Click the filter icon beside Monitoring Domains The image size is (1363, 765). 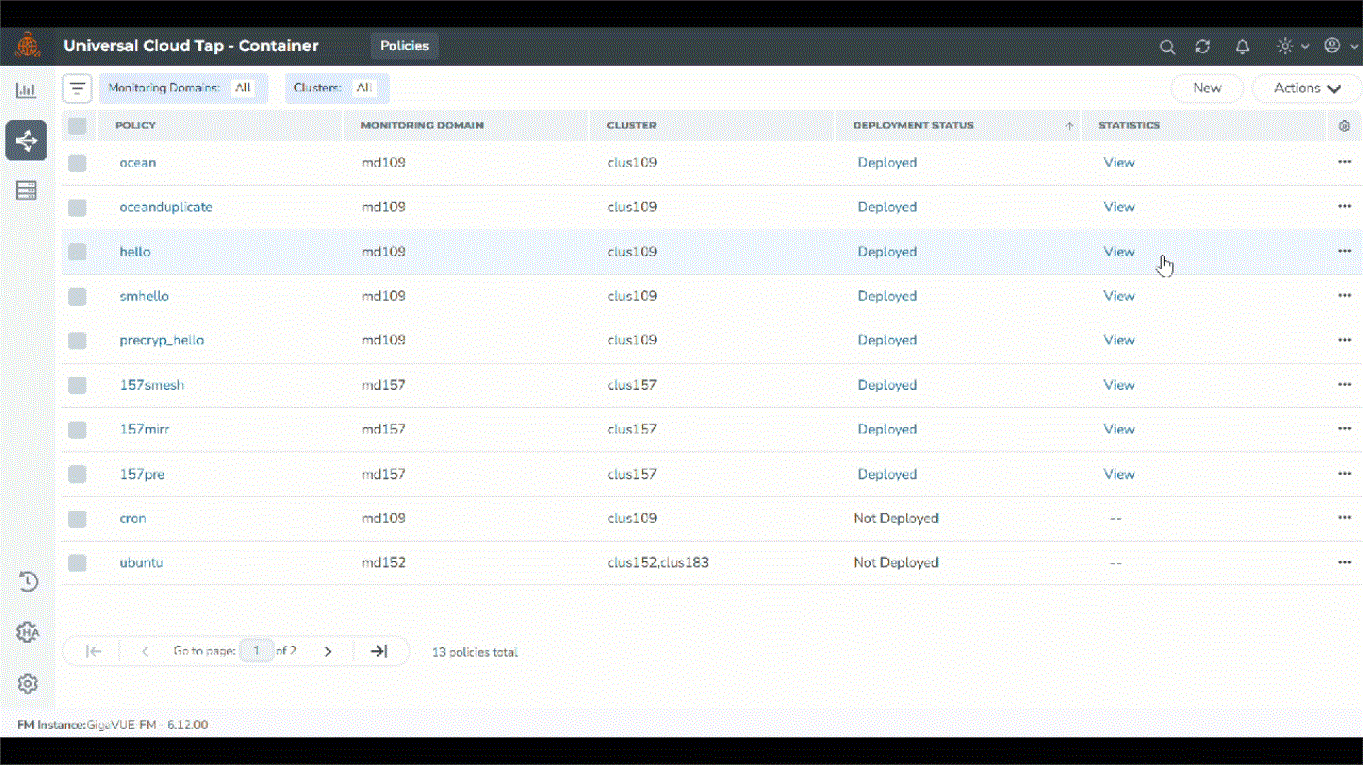(78, 88)
